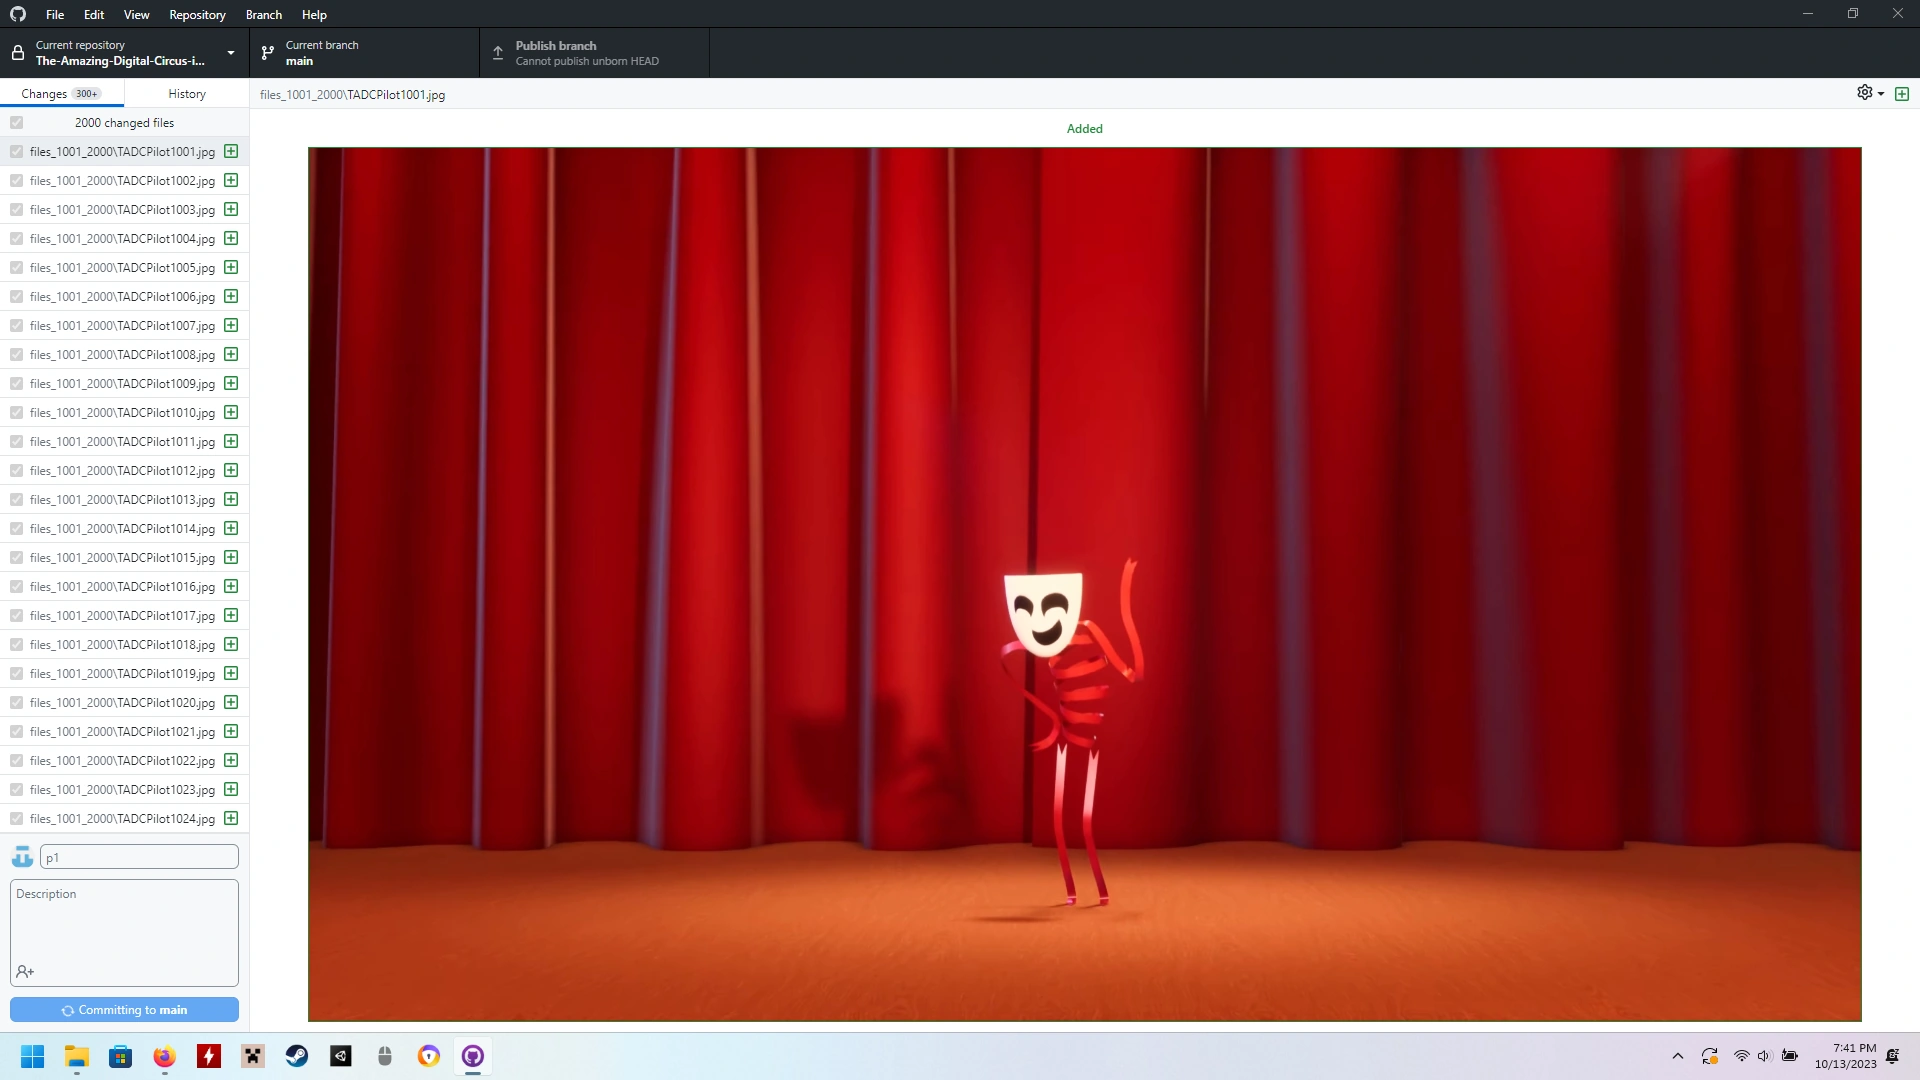Click the Committing to main button
The width and height of the screenshot is (1920, 1080).
124,1010
